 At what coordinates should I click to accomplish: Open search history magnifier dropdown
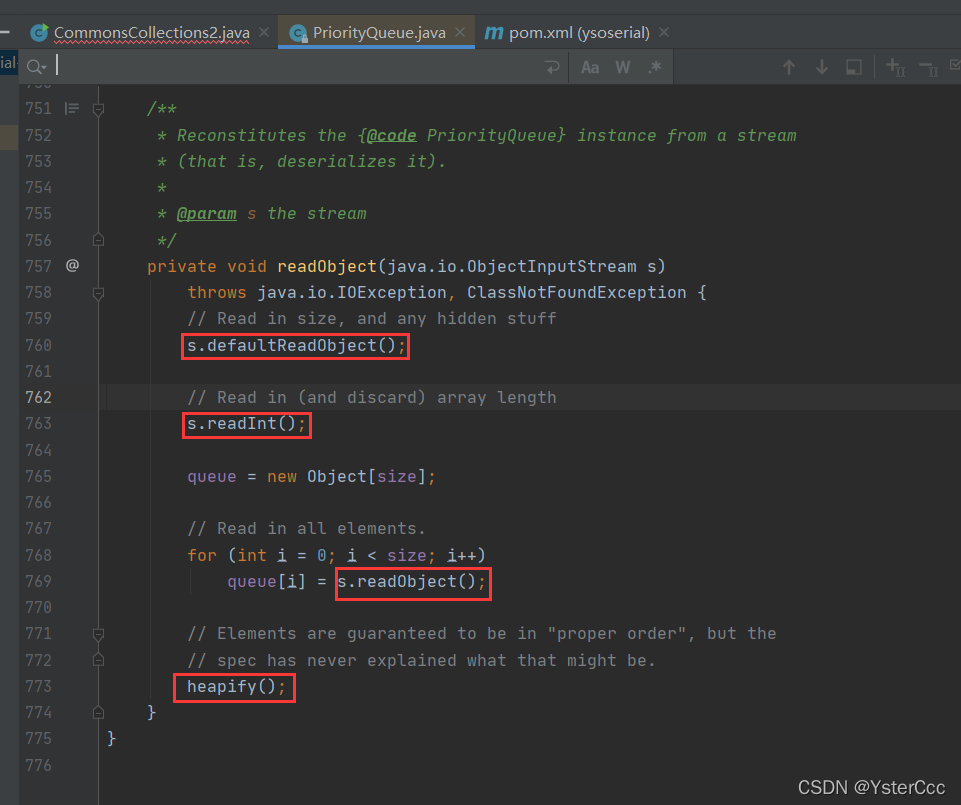pyautogui.click(x=37, y=67)
